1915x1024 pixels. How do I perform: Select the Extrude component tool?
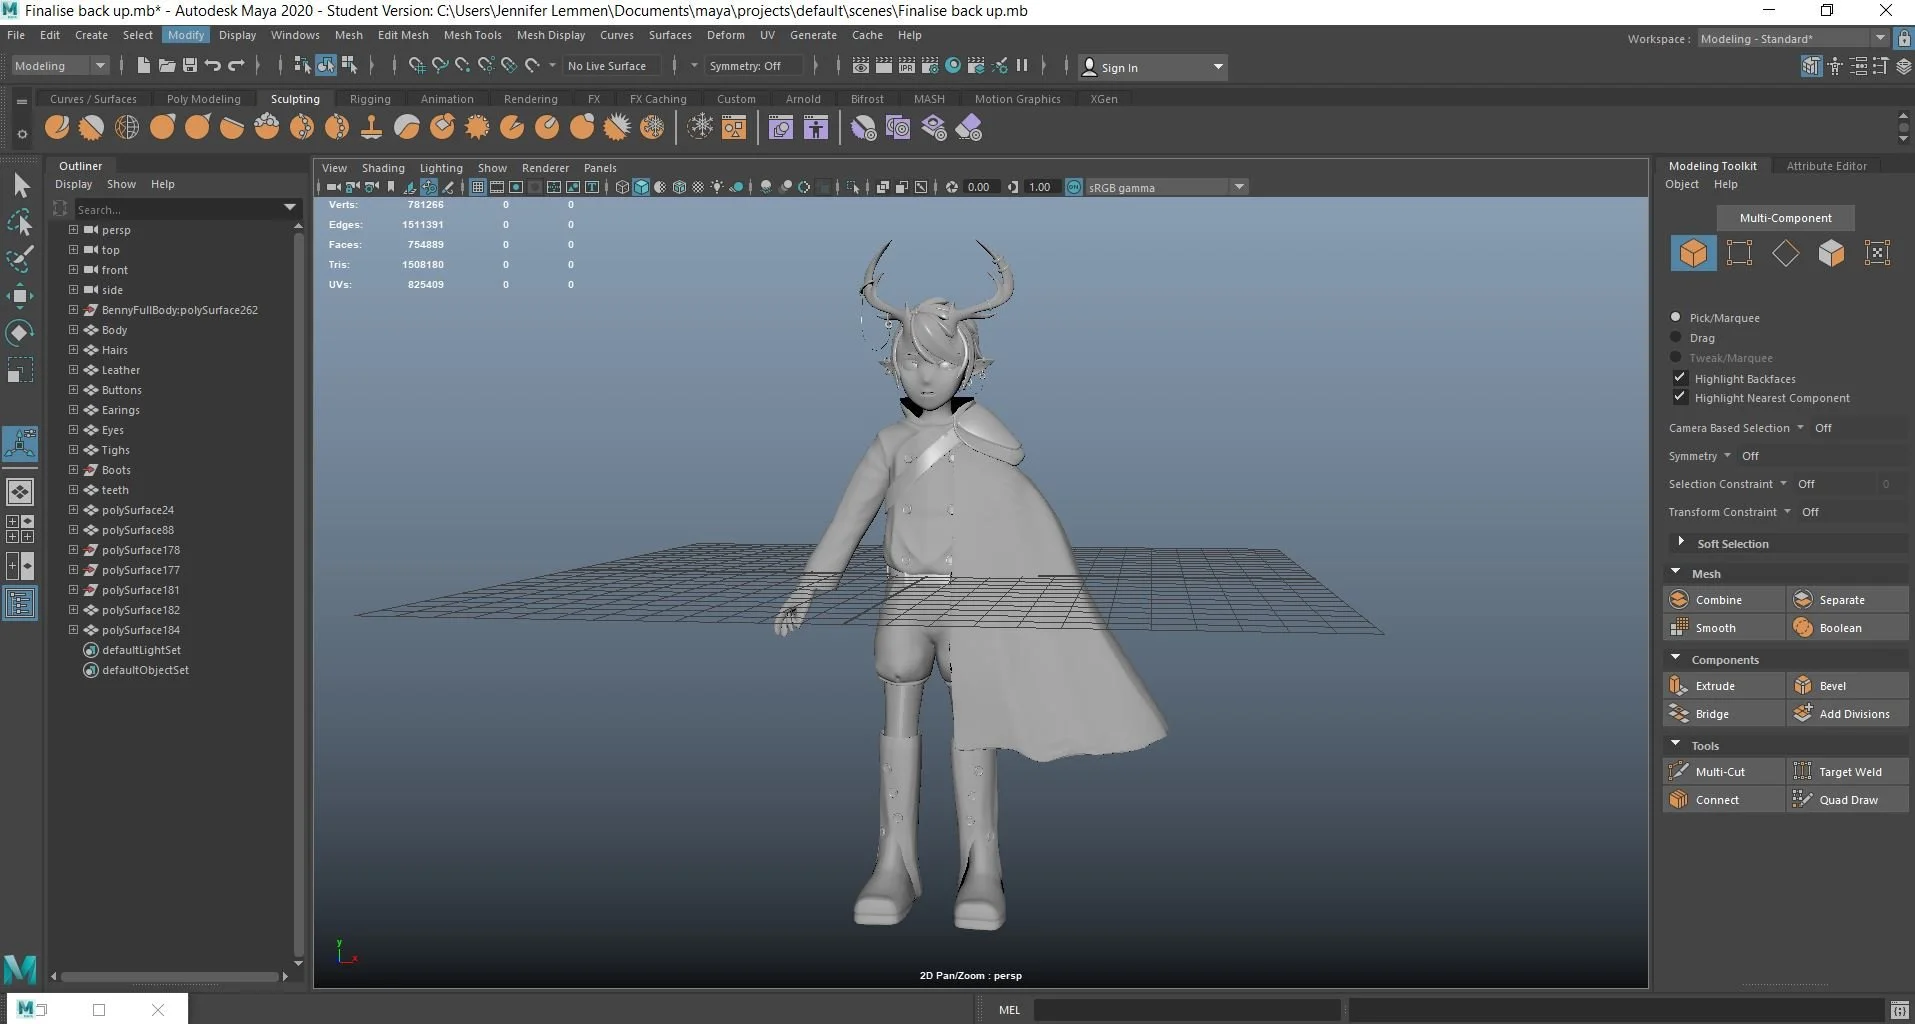(1714, 686)
